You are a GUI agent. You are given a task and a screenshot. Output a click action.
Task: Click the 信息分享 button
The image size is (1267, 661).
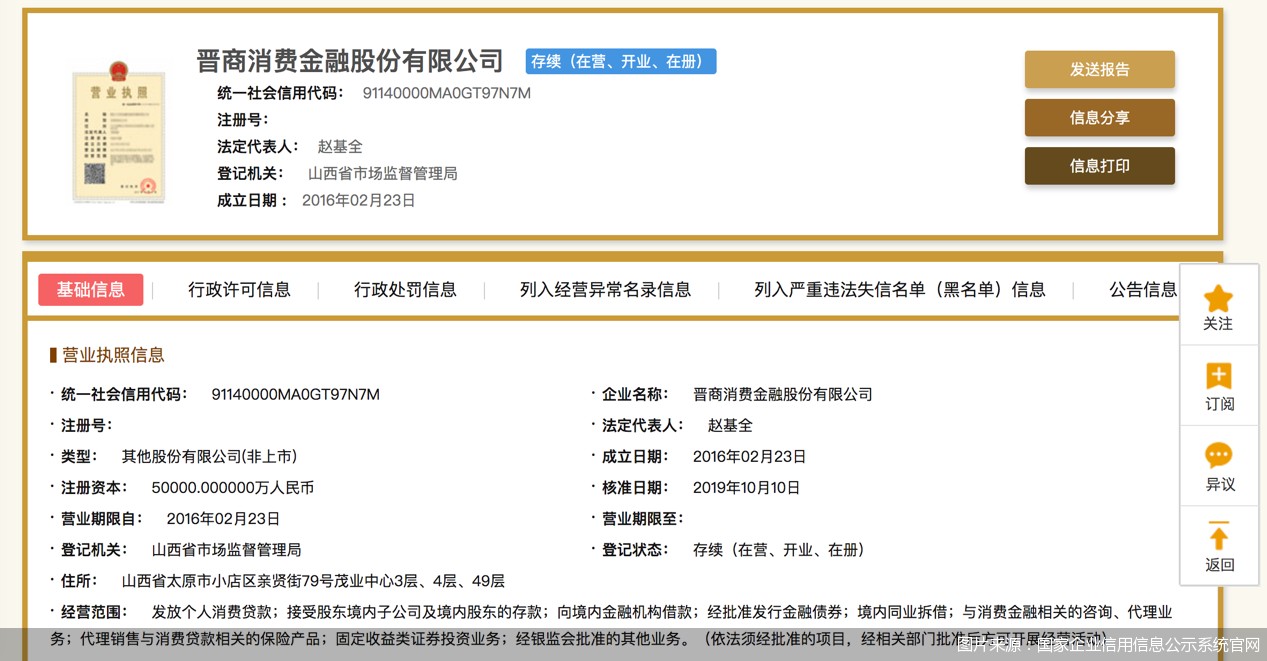point(1099,117)
